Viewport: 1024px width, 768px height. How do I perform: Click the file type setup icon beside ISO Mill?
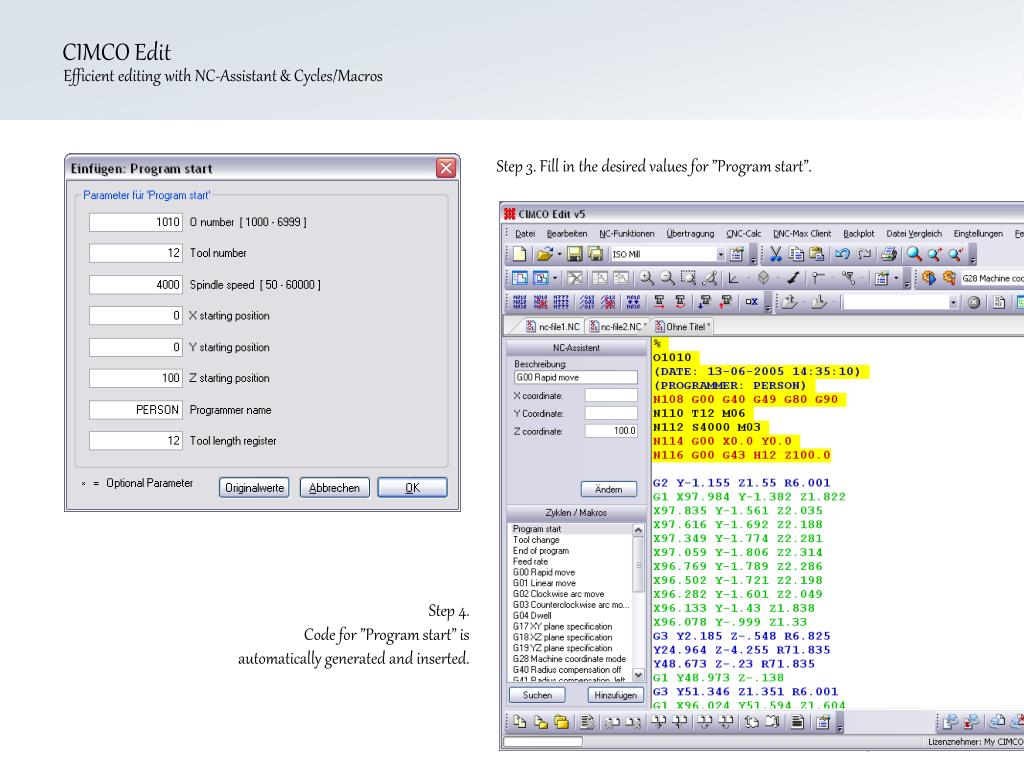pyautogui.click(x=737, y=254)
